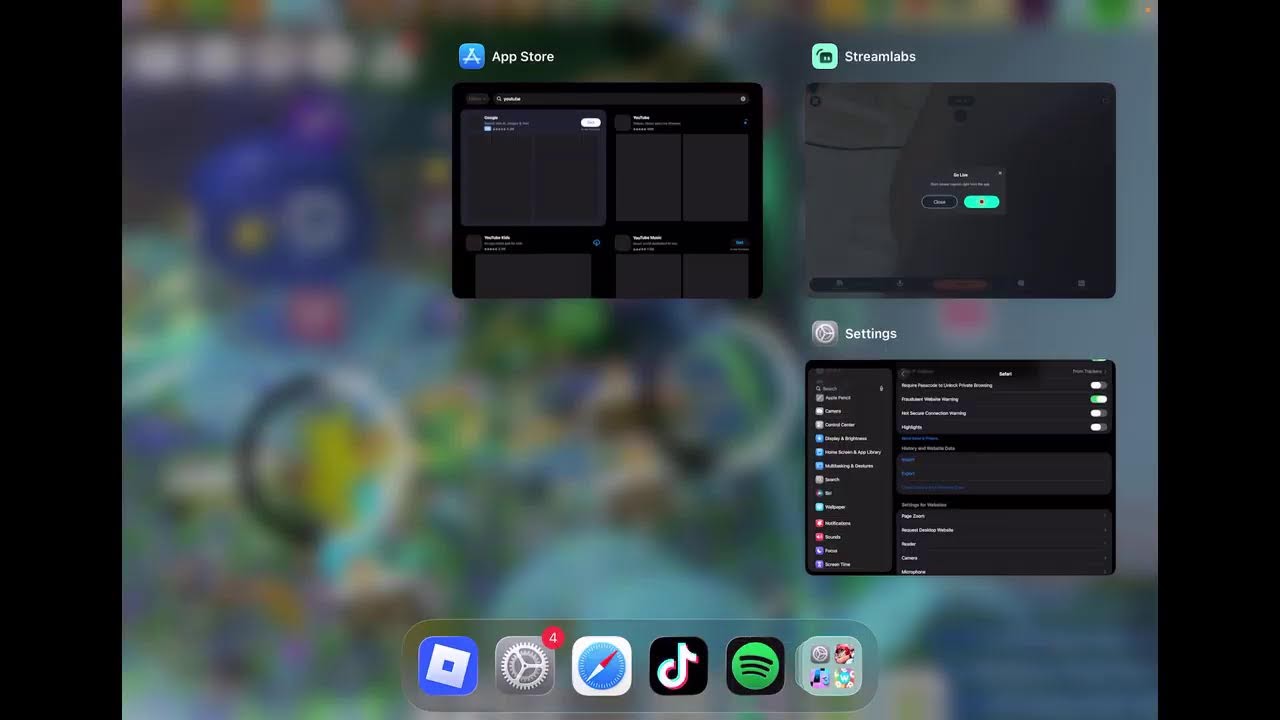Select Siri in the Settings sidebar
The width and height of the screenshot is (1280, 720).
[x=850, y=493]
